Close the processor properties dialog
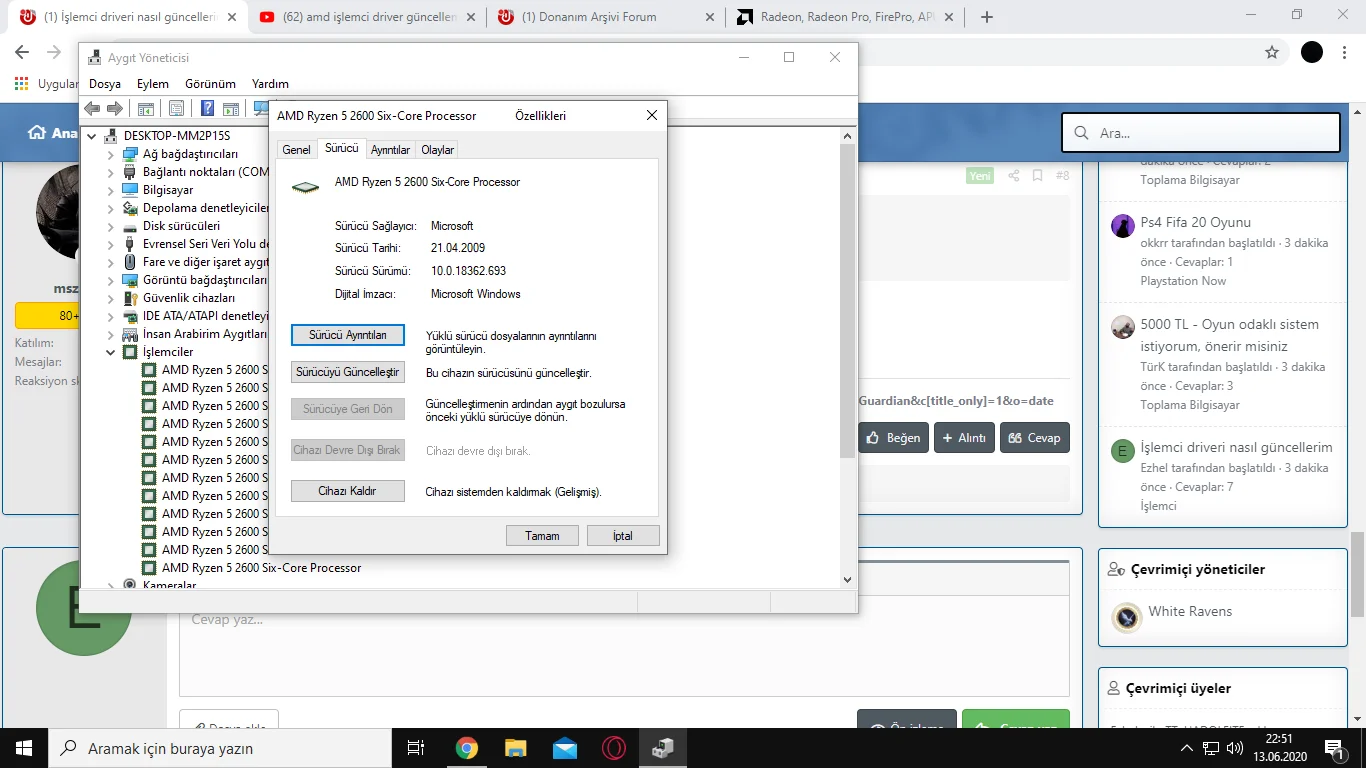The image size is (1366, 768). (x=652, y=115)
